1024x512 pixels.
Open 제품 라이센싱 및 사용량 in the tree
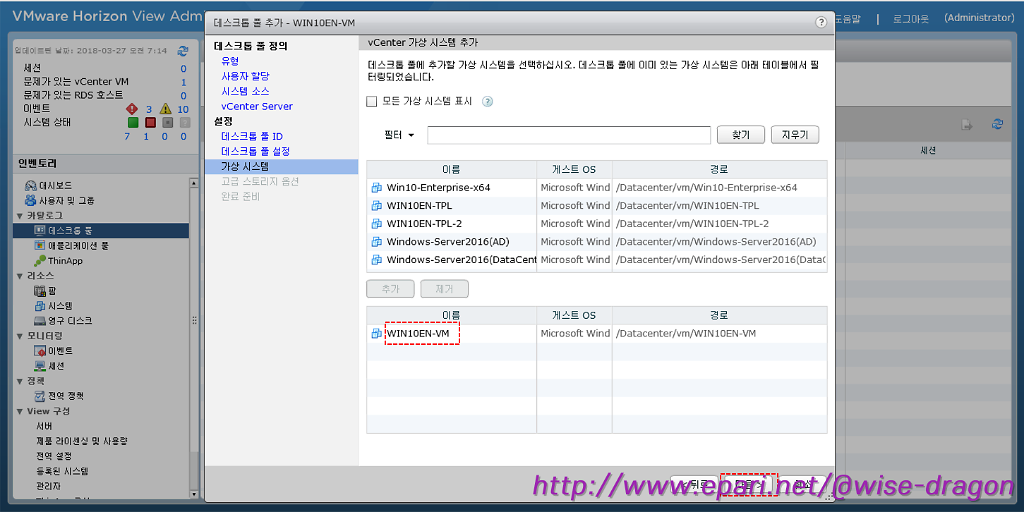pos(82,441)
